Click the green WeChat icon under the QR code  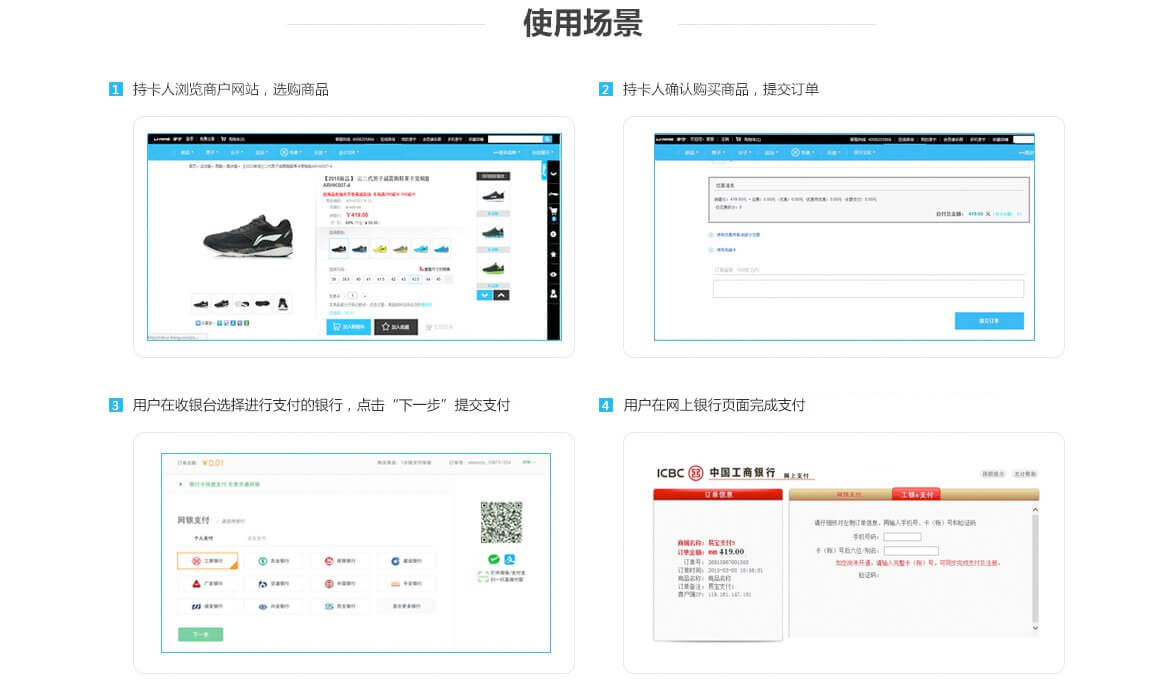(494, 559)
